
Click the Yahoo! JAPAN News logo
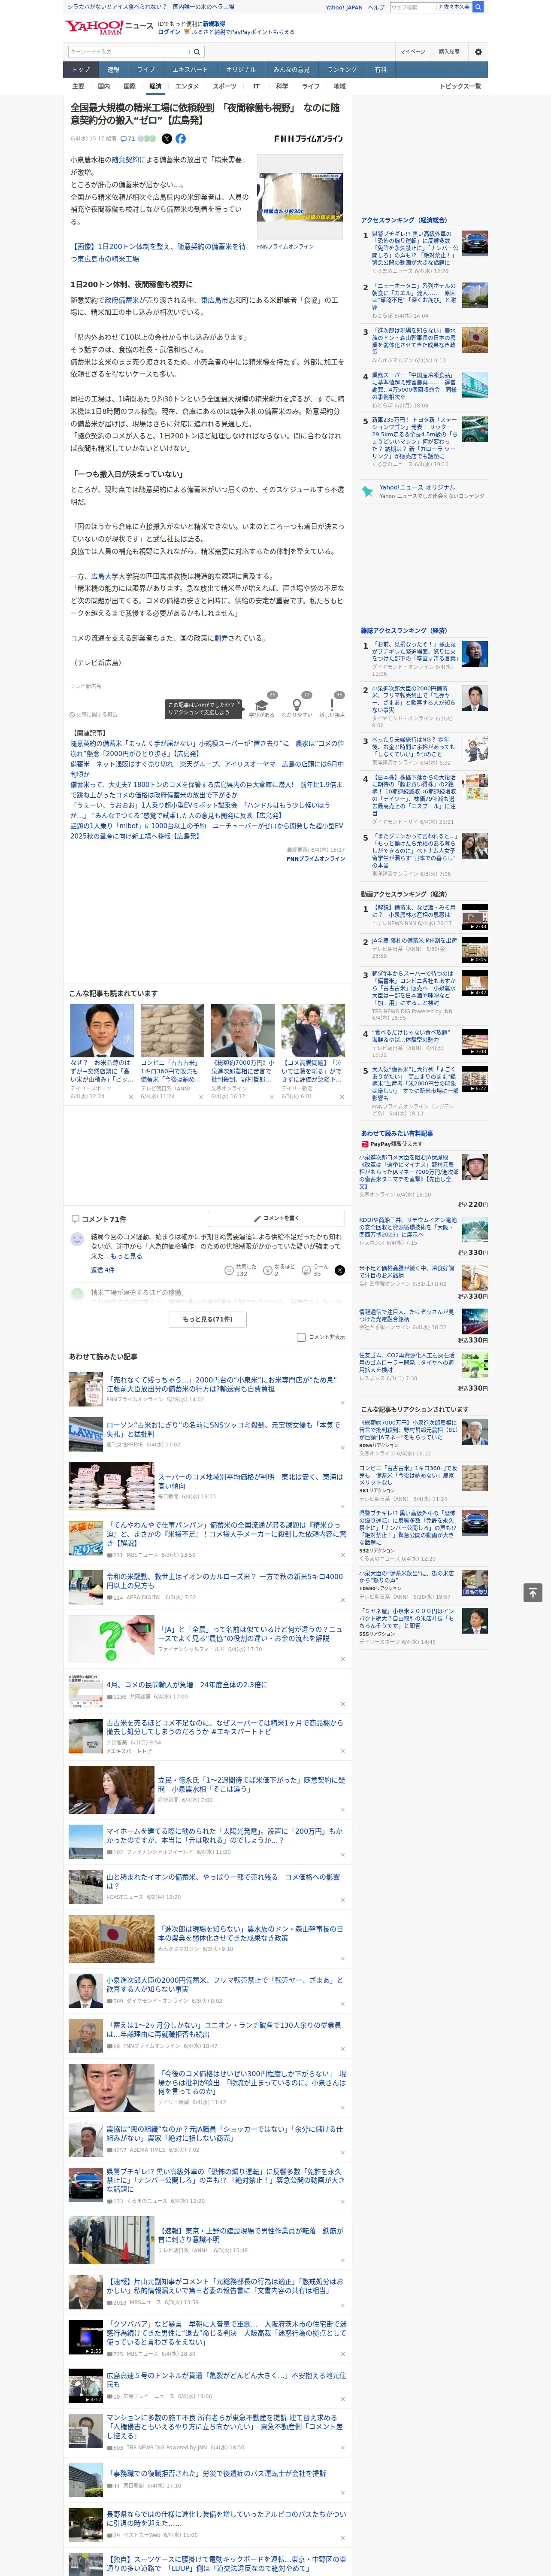click(x=109, y=27)
